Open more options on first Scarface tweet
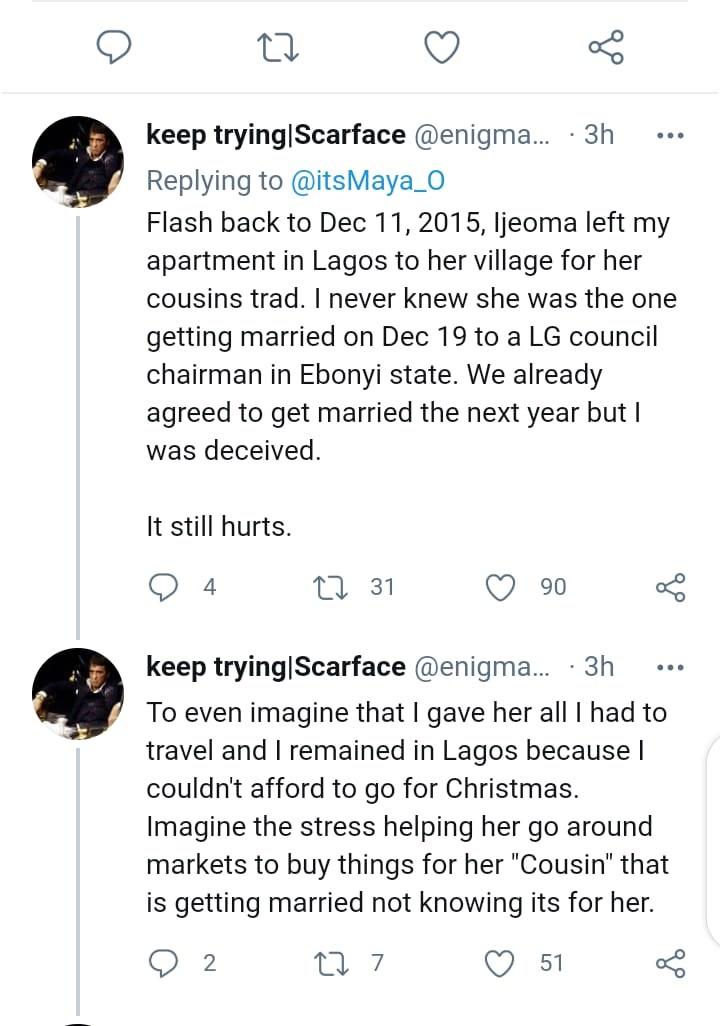720x1026 pixels. [x=668, y=136]
